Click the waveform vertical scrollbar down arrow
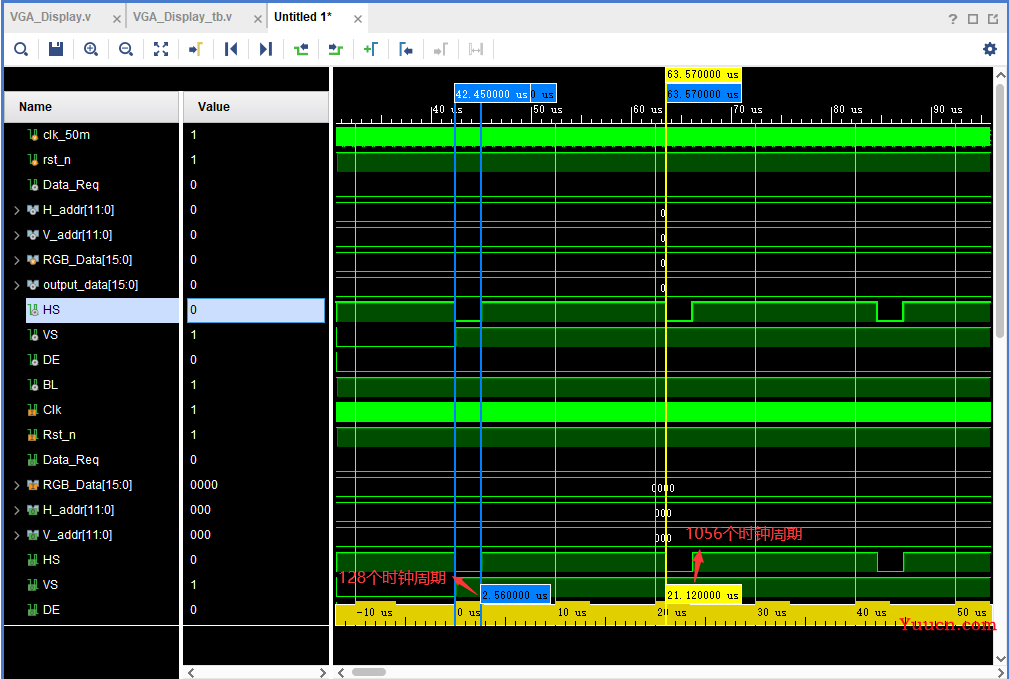The width and height of the screenshot is (1009, 679). pos(1000,658)
